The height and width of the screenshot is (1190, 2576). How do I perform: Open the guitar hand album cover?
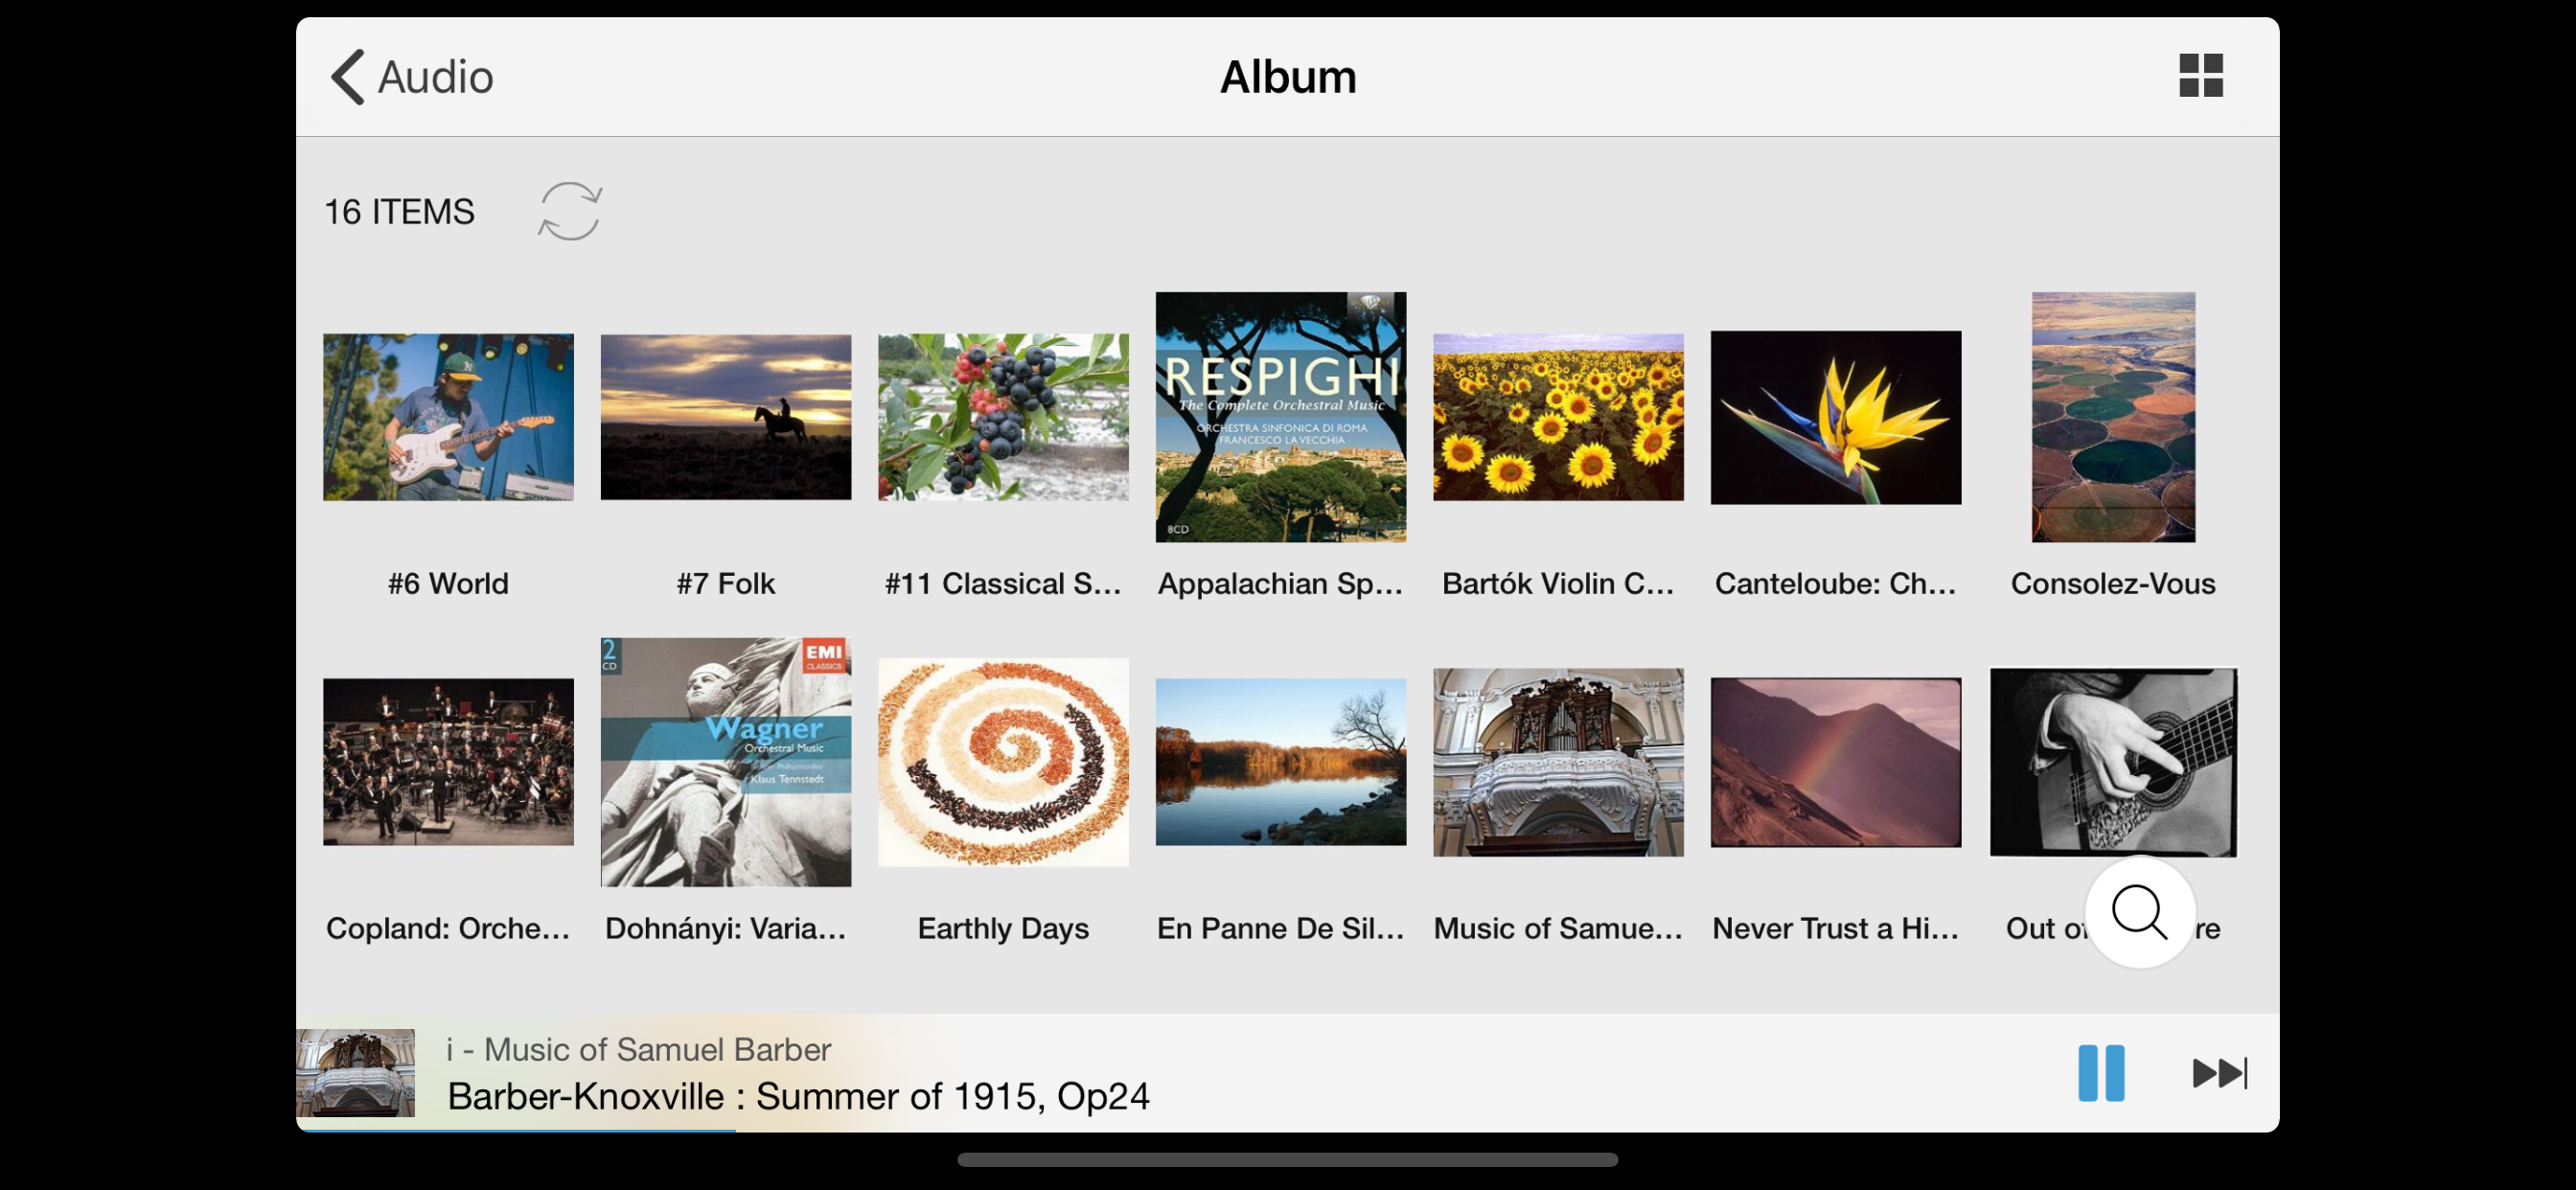tap(2113, 762)
